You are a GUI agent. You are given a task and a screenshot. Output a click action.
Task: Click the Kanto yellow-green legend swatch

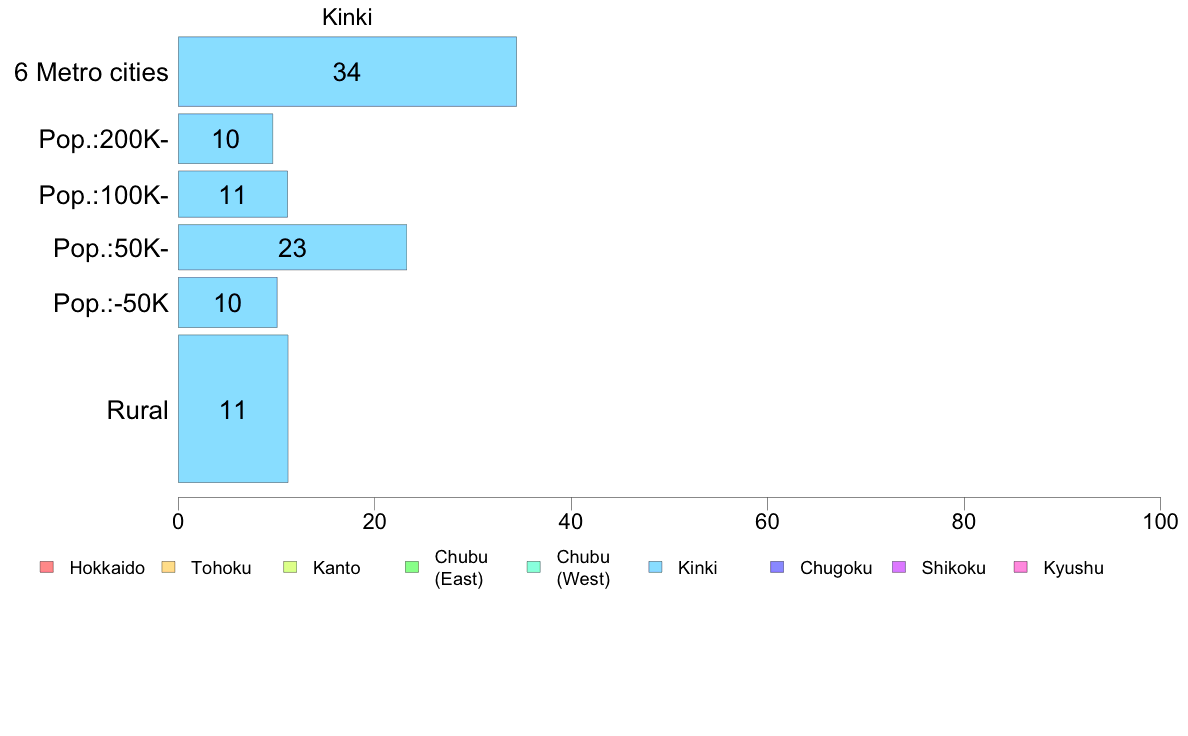pyautogui.click(x=290, y=567)
